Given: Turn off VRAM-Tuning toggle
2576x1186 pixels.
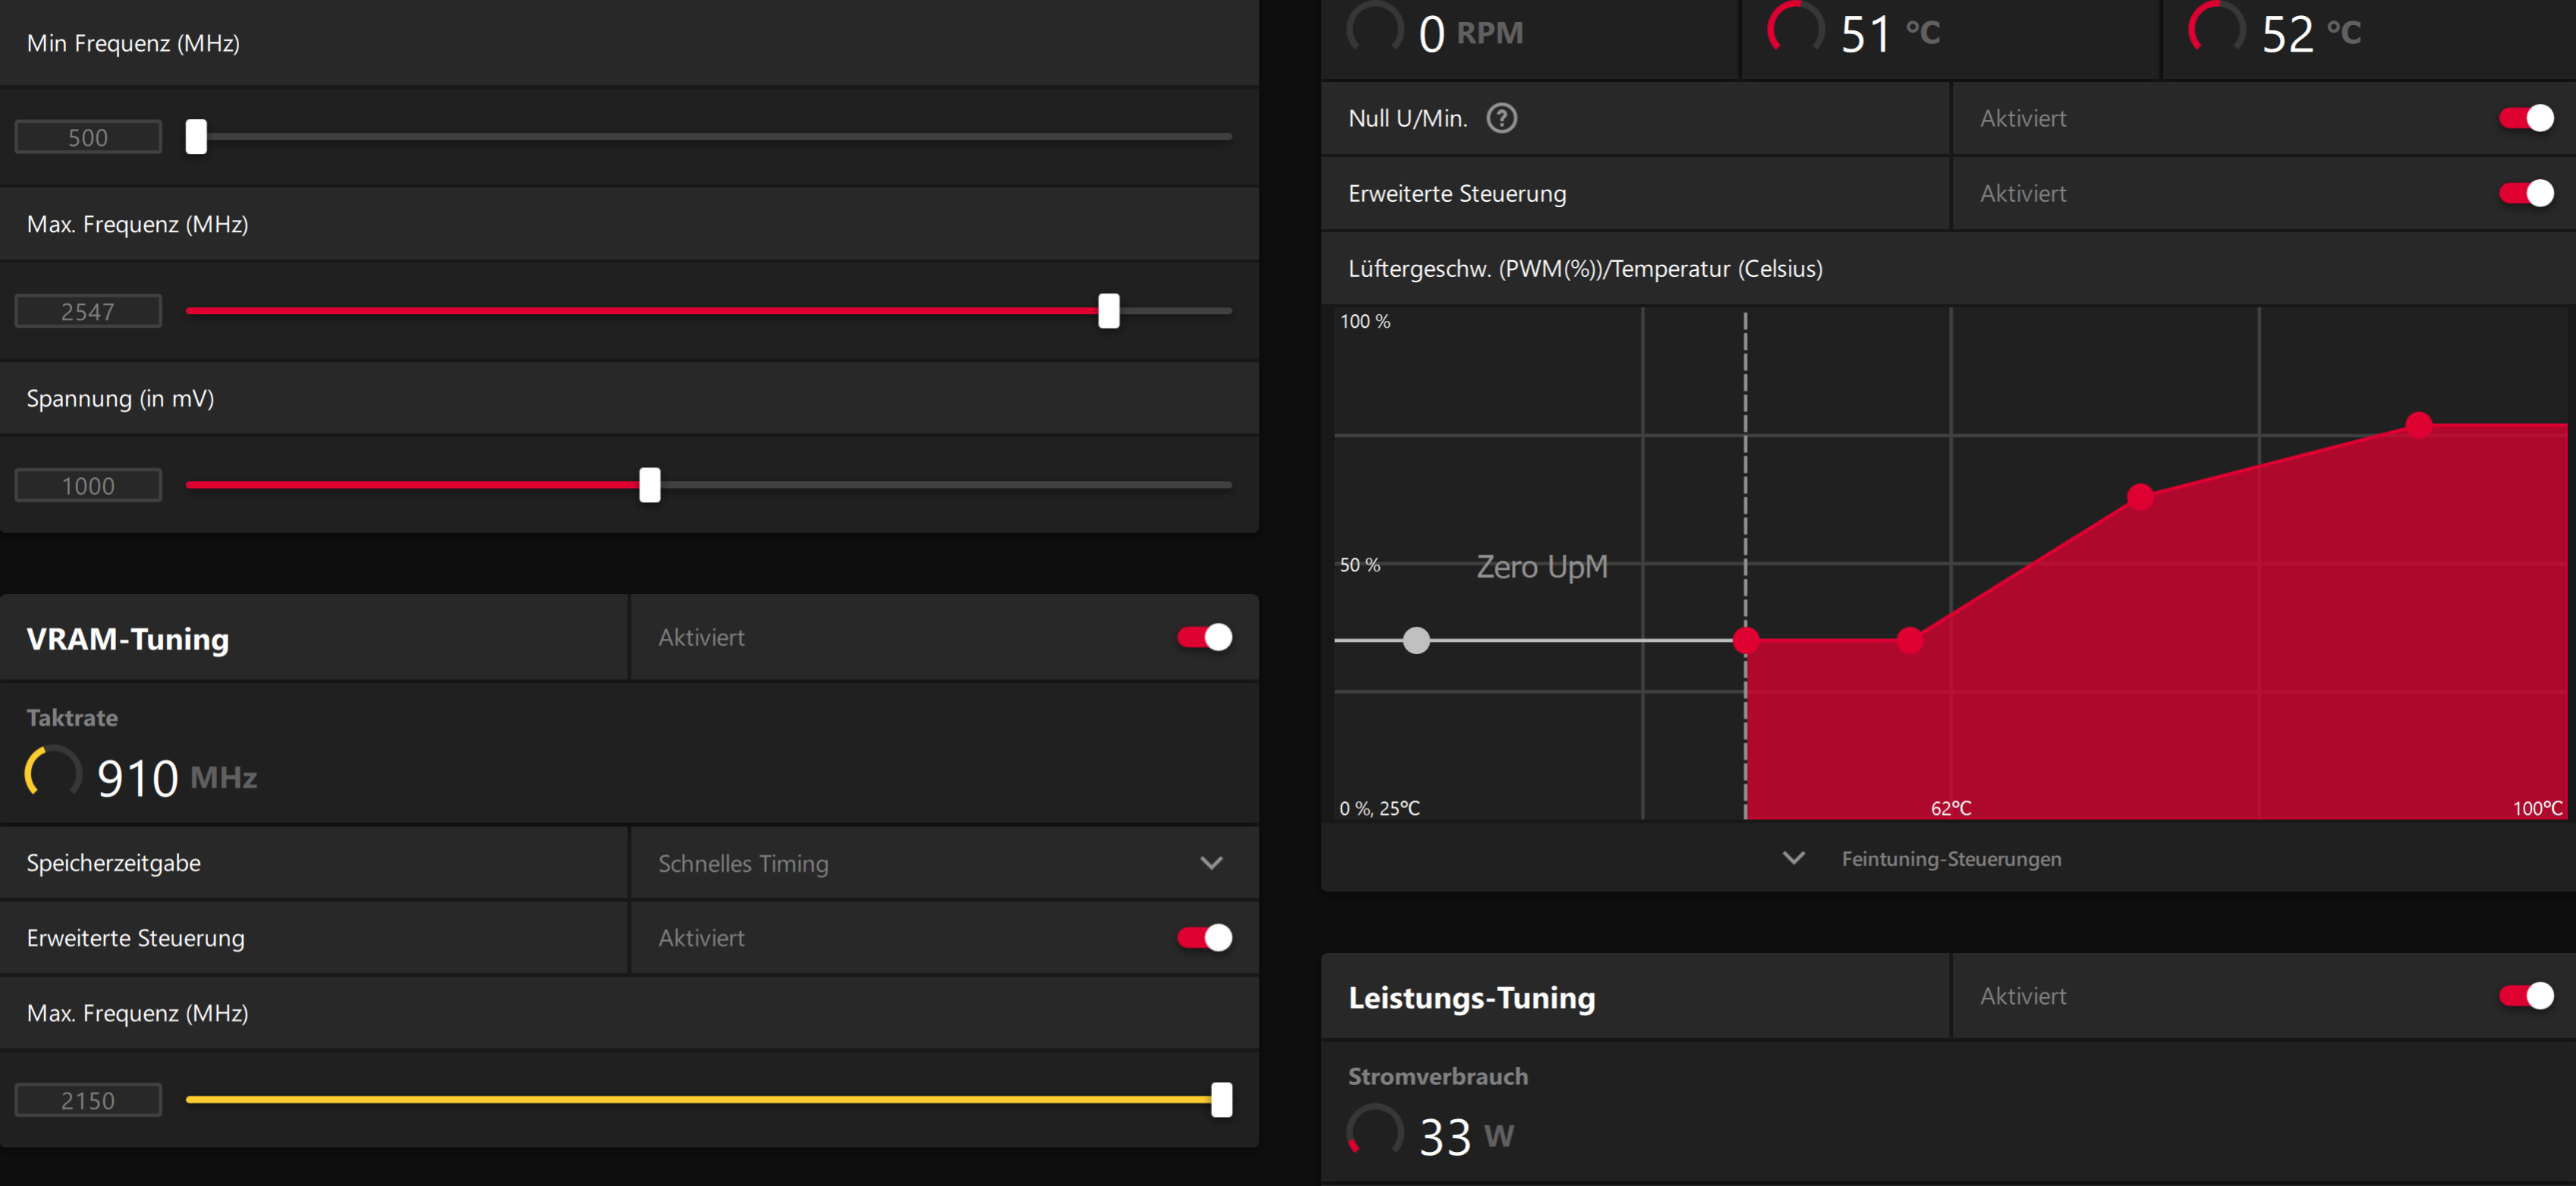Looking at the screenshot, I should (x=1204, y=637).
